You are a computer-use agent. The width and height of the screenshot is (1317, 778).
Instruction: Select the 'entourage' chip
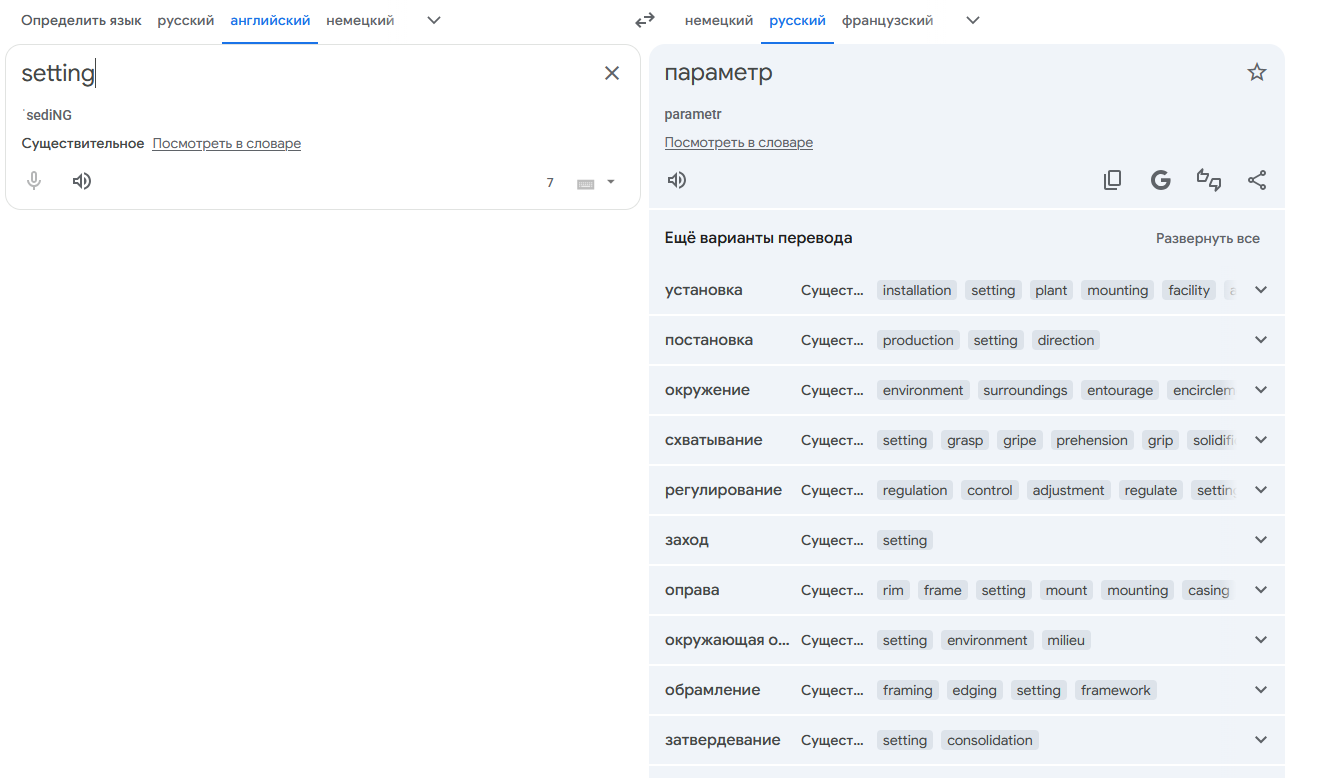tap(1120, 390)
